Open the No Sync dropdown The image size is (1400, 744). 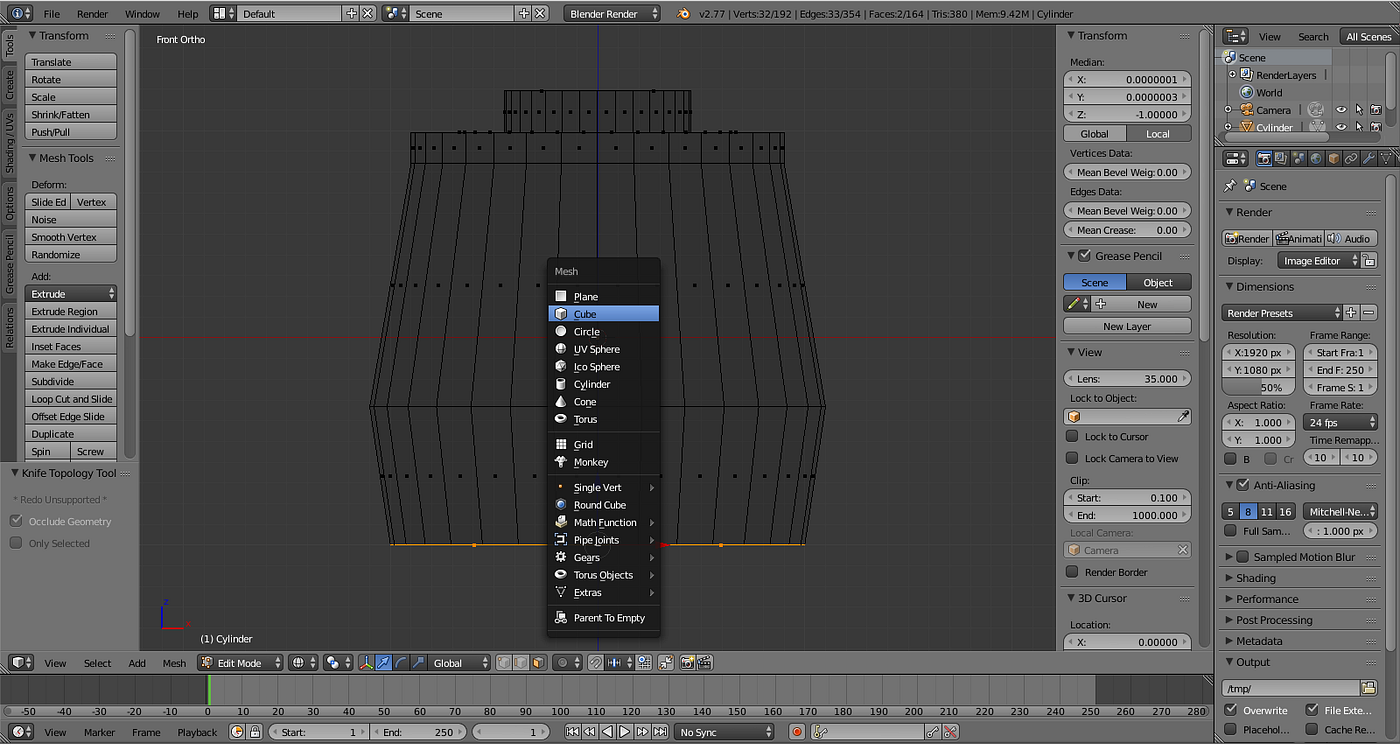point(724,732)
